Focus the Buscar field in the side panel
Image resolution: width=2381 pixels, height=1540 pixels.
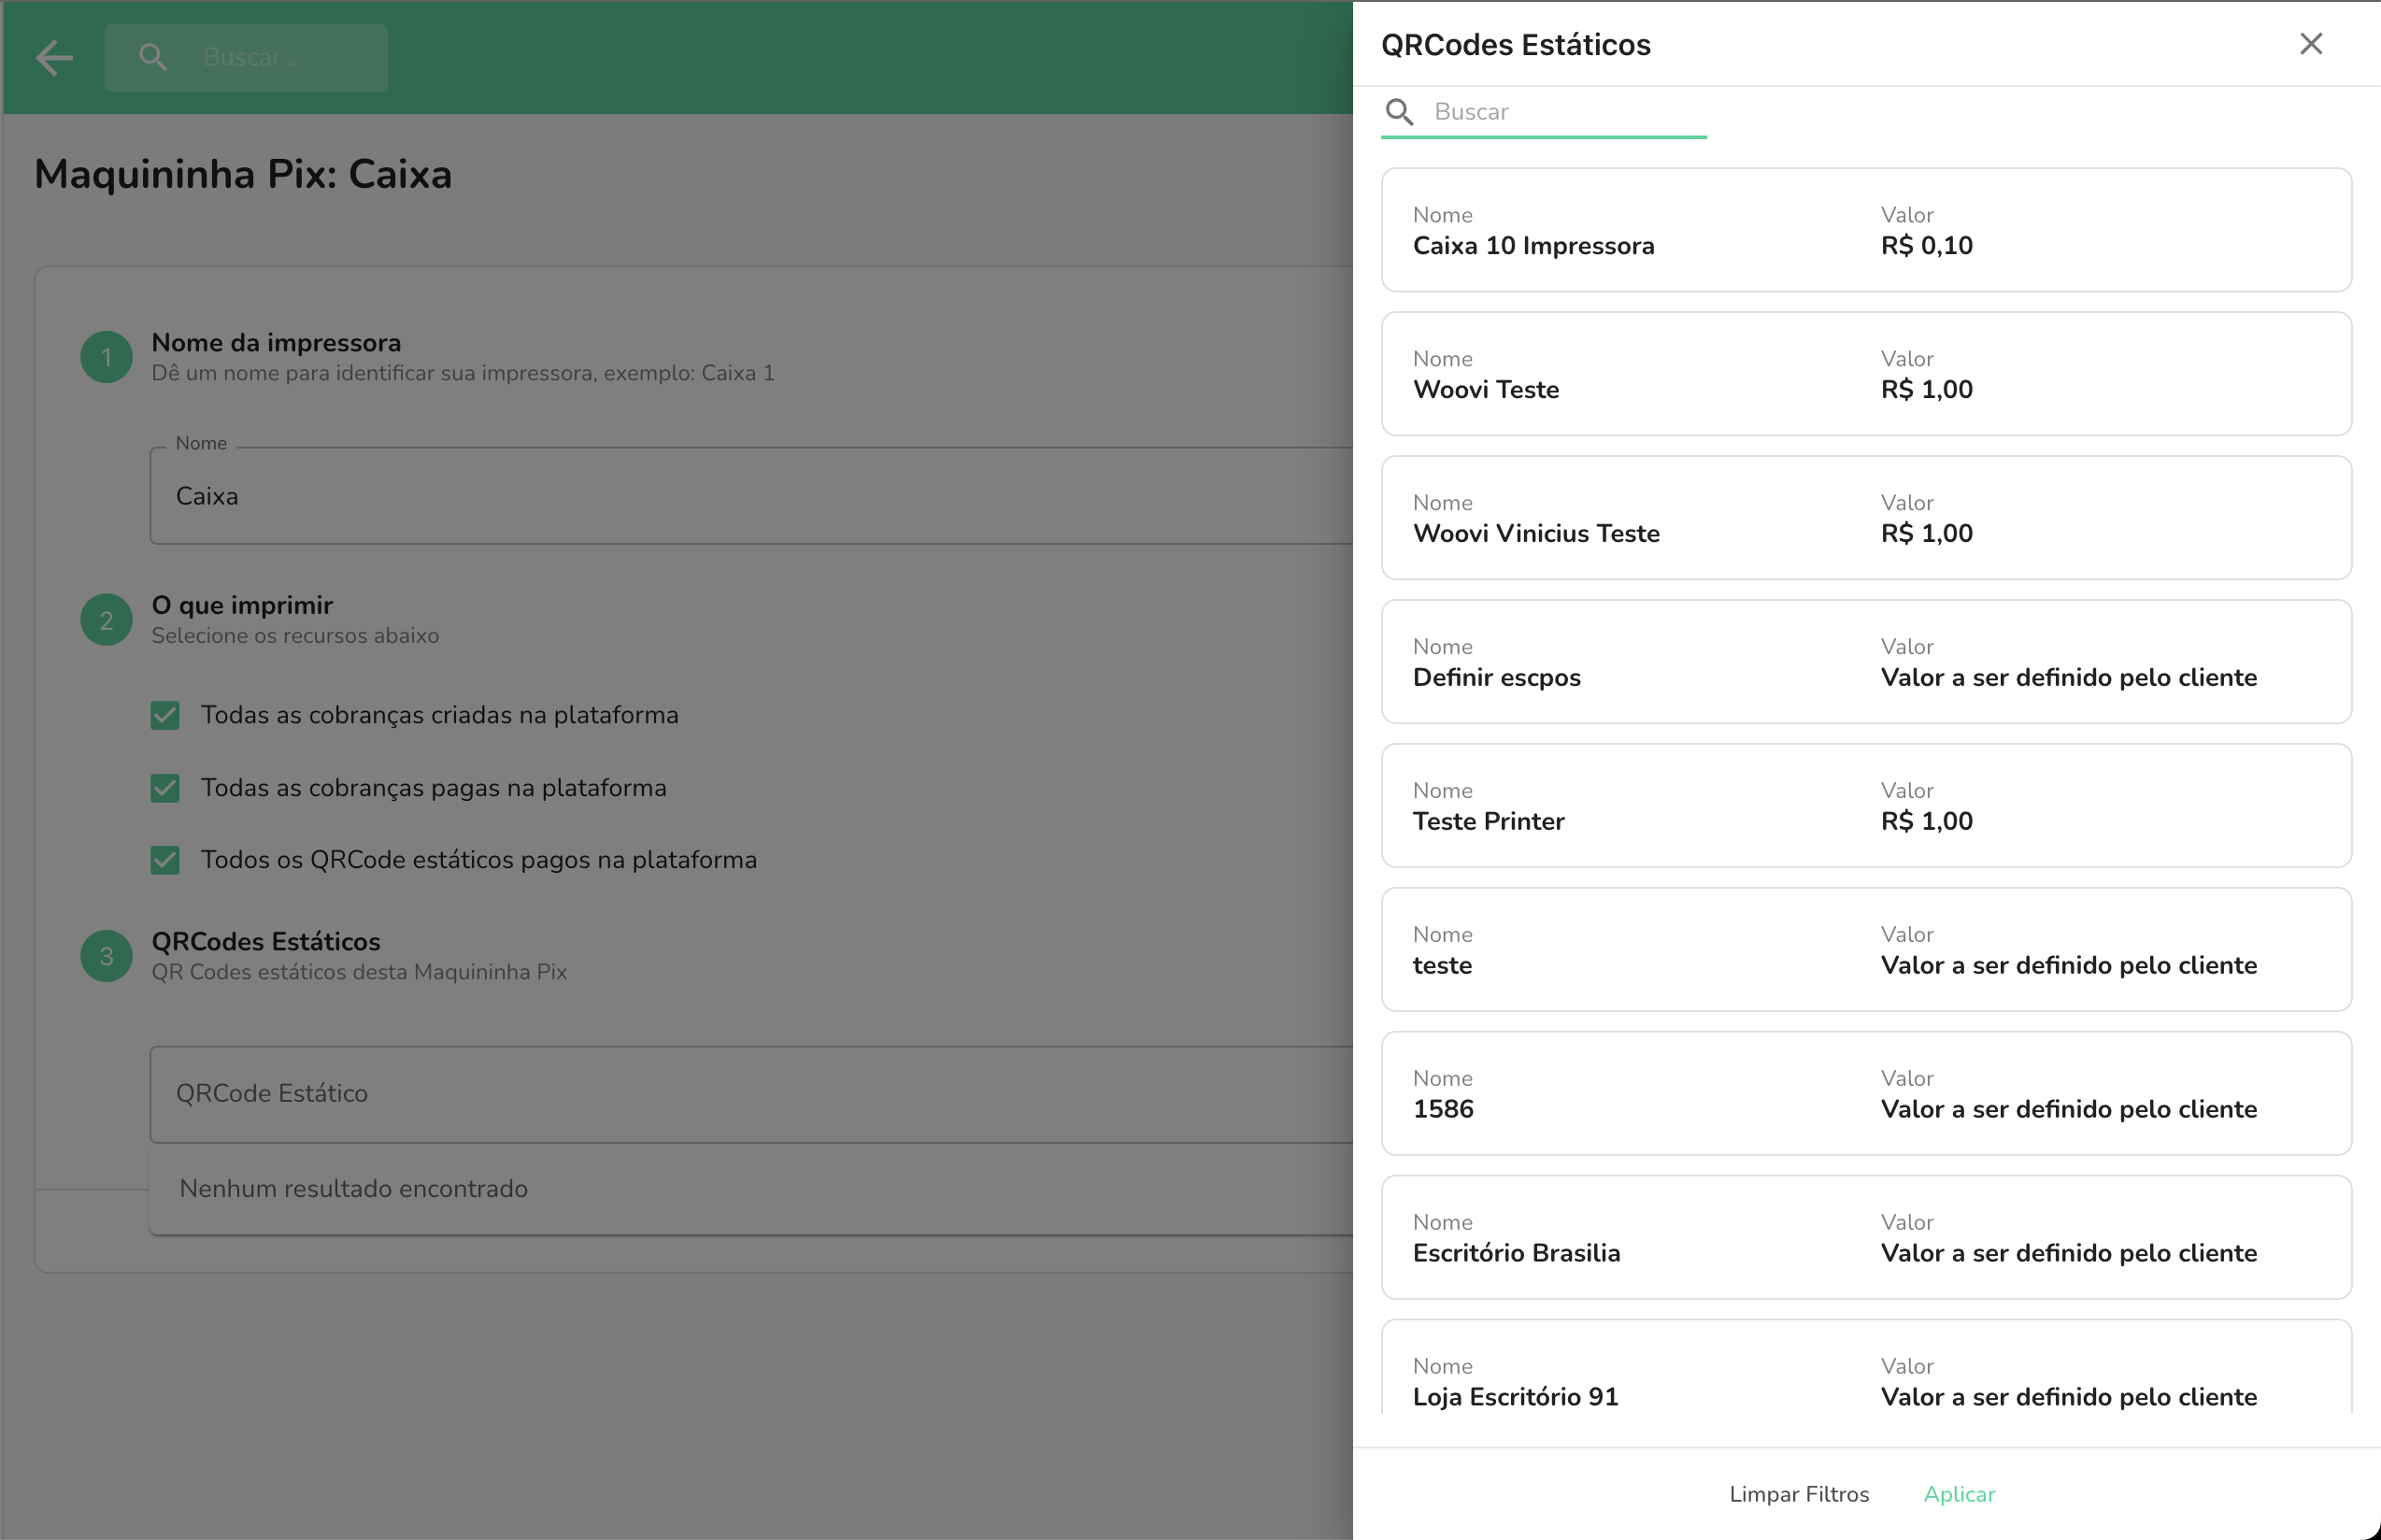pyautogui.click(x=1565, y=112)
